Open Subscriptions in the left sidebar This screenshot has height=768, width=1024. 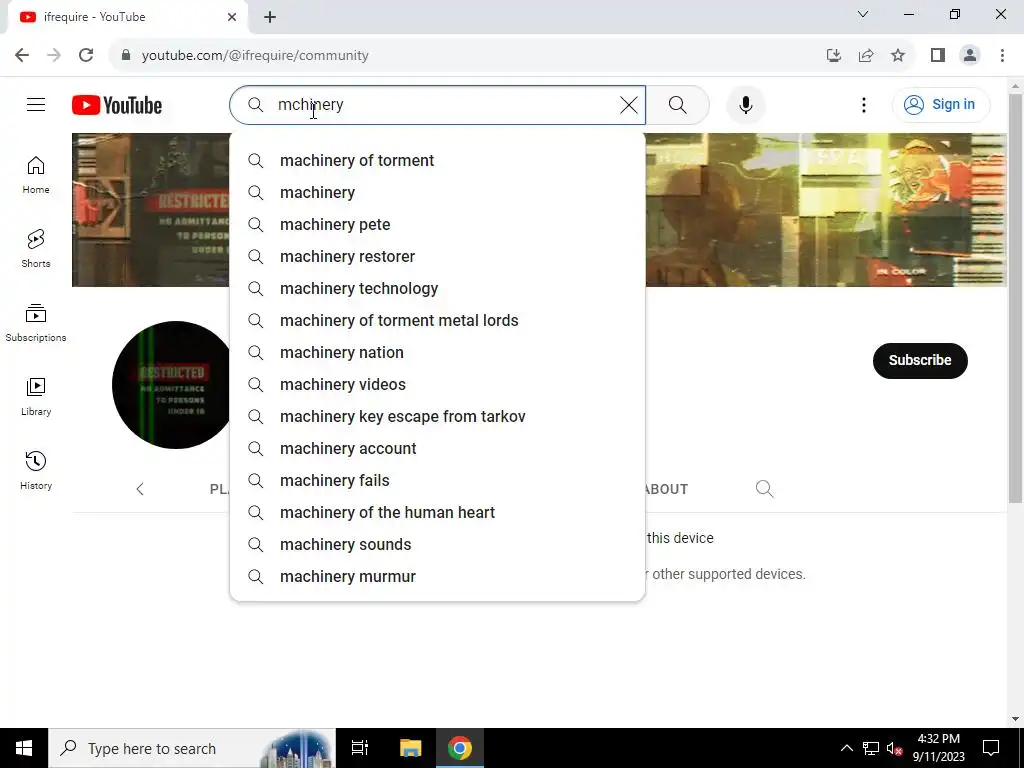coord(36,323)
